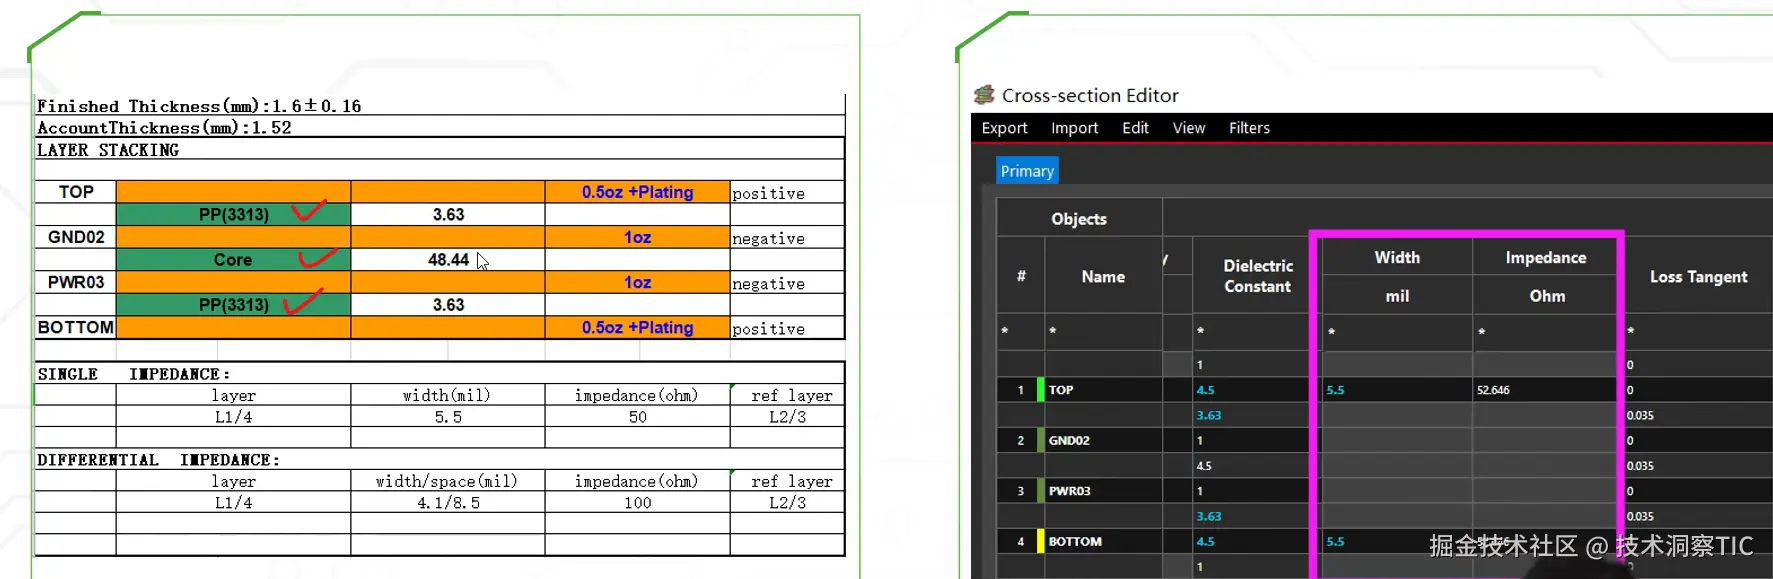Click positive label in the TOP row
Screen dimensions: 1773x579
point(768,194)
